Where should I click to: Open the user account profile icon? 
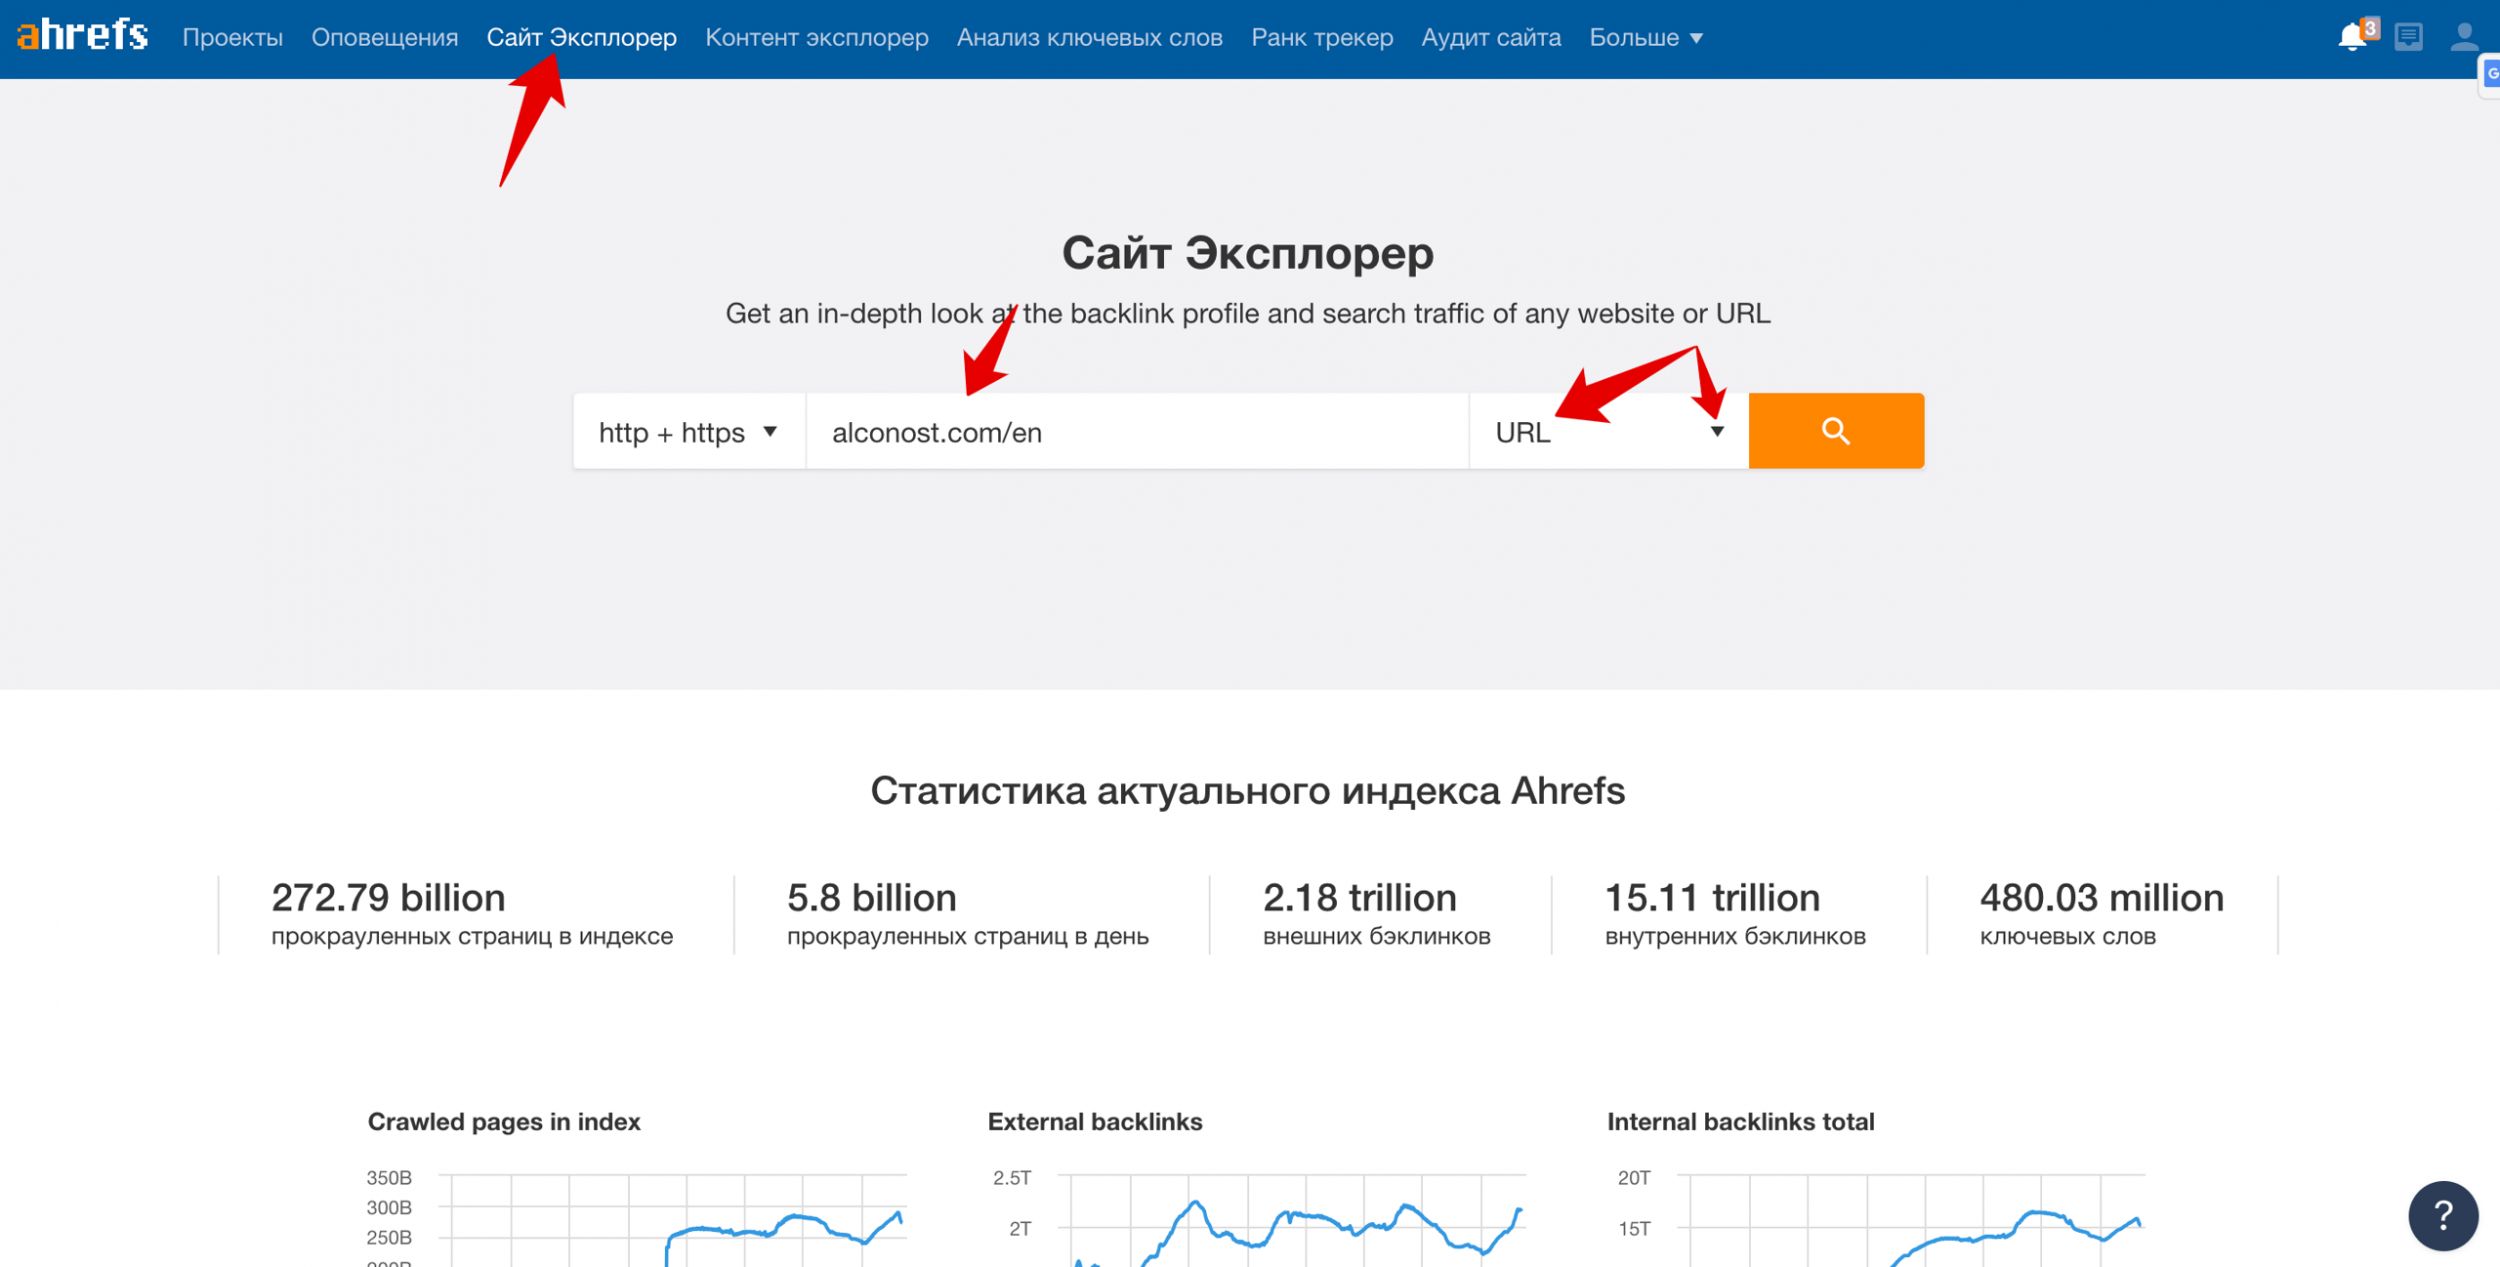2464,38
